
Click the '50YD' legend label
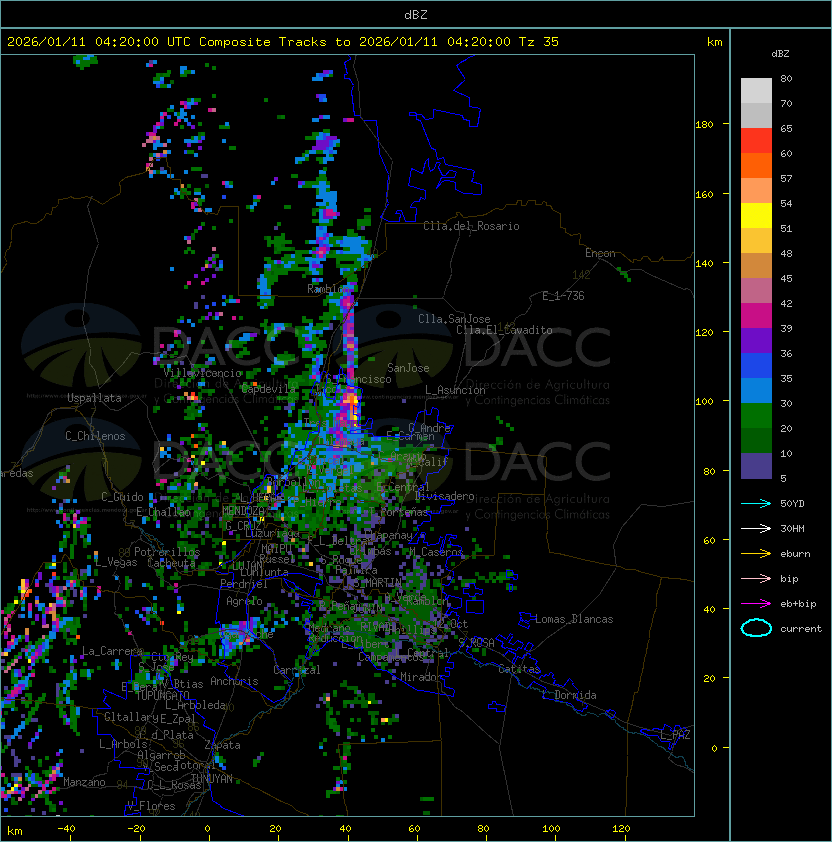pyautogui.click(x=792, y=503)
